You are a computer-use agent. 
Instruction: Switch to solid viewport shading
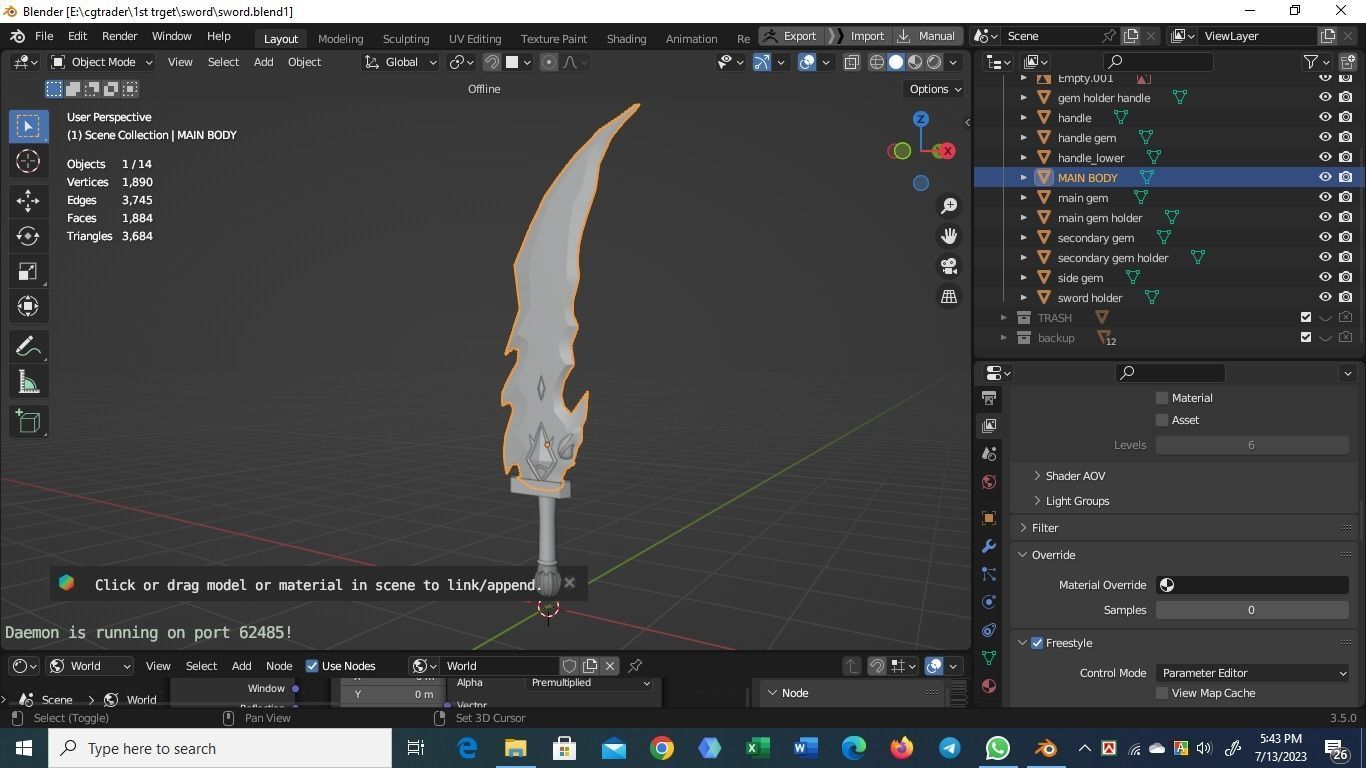(x=896, y=62)
